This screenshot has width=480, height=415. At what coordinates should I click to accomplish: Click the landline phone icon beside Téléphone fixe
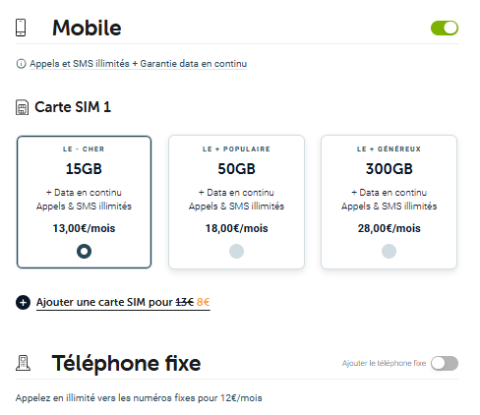coord(23,363)
